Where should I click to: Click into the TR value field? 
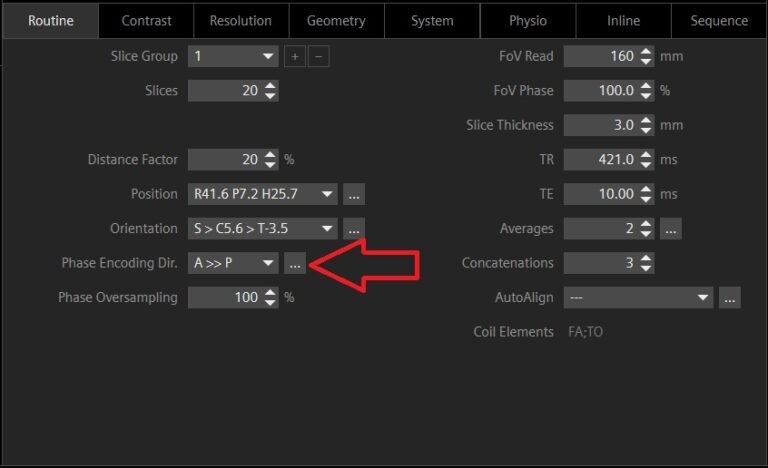600,160
